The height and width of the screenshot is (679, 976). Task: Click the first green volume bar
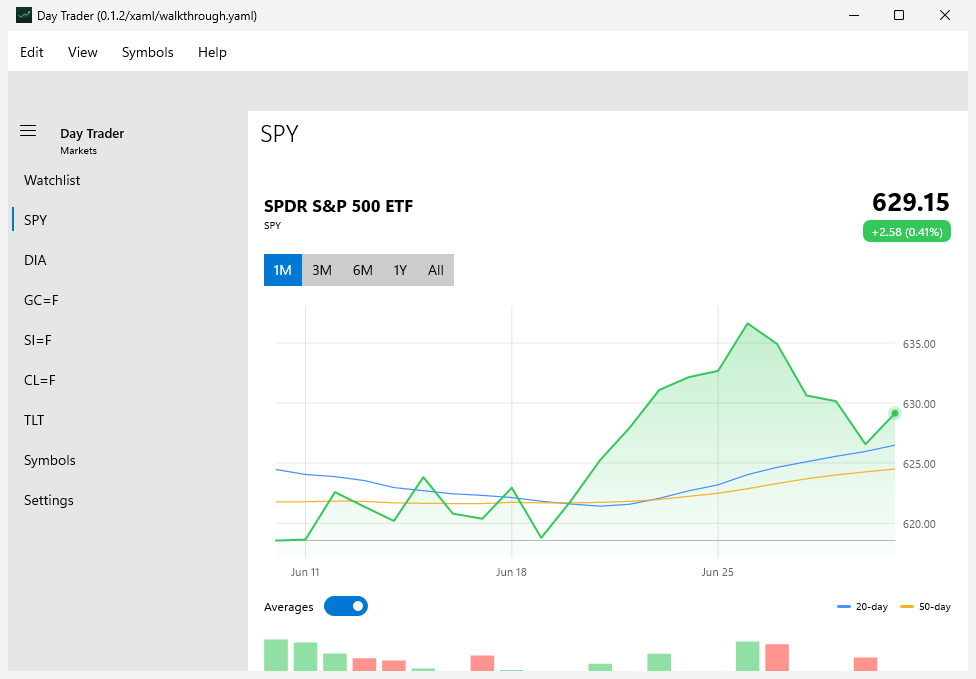click(x=276, y=655)
